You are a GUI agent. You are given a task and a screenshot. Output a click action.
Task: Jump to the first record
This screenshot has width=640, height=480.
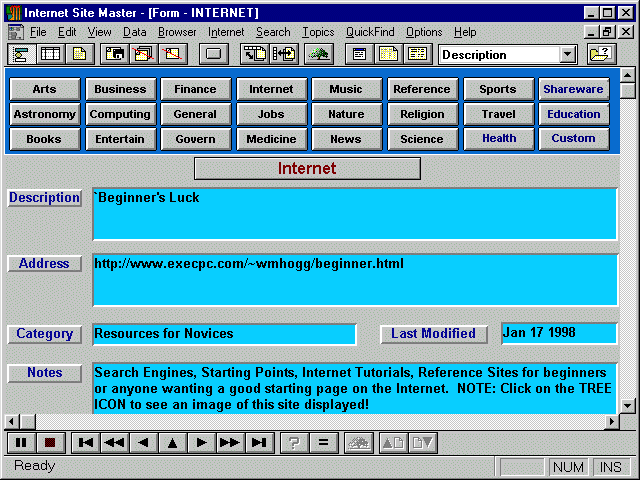tap(86, 442)
